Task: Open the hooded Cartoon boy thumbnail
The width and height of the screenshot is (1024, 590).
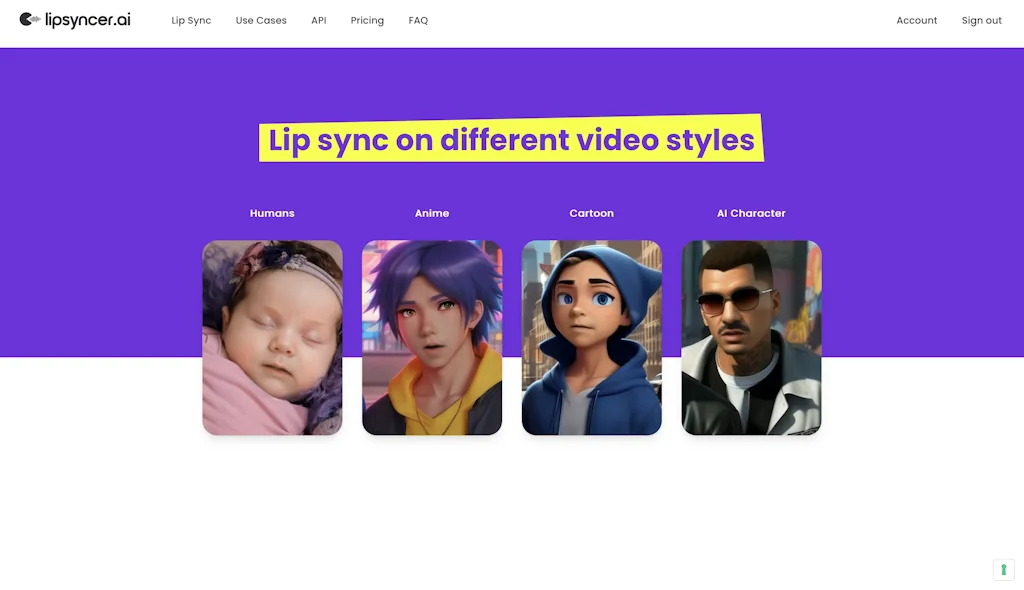Action: click(591, 336)
